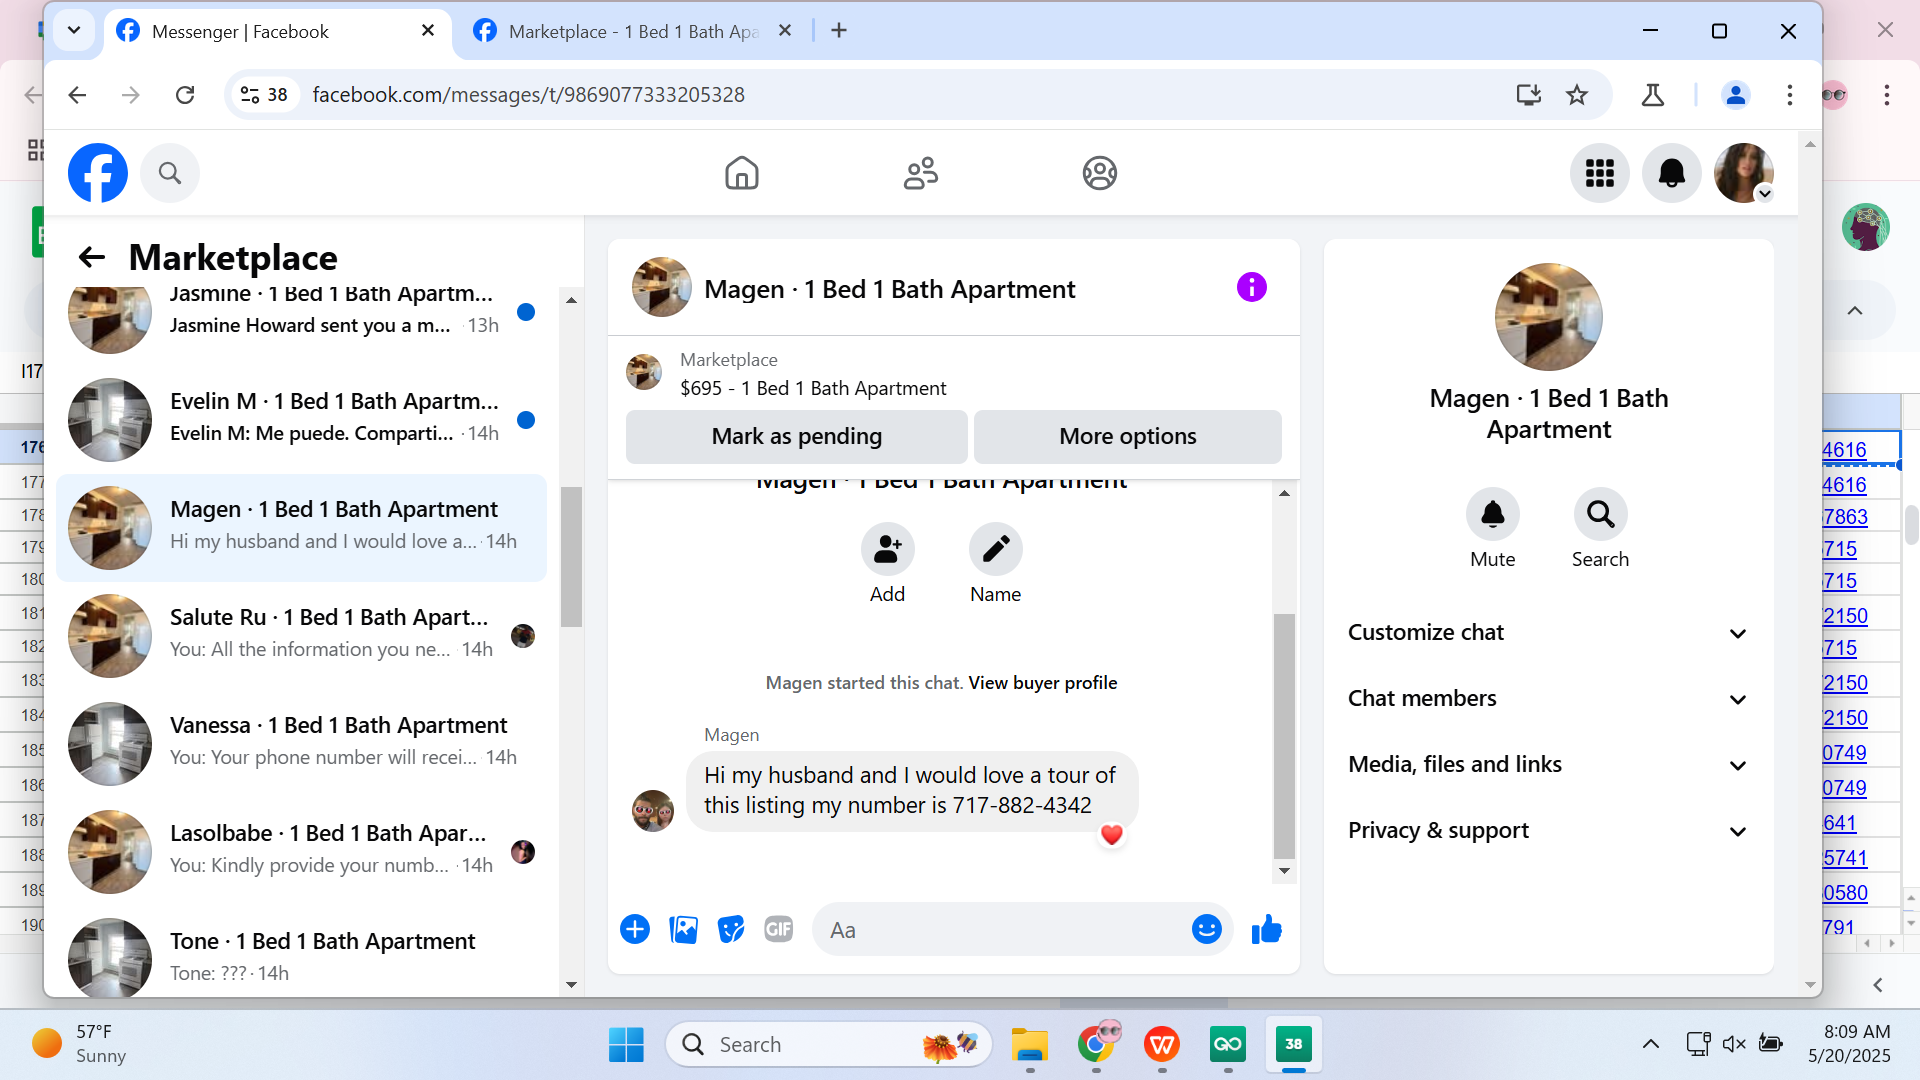
Task: Open the Facebook menu grid icon
Action: click(x=1599, y=173)
